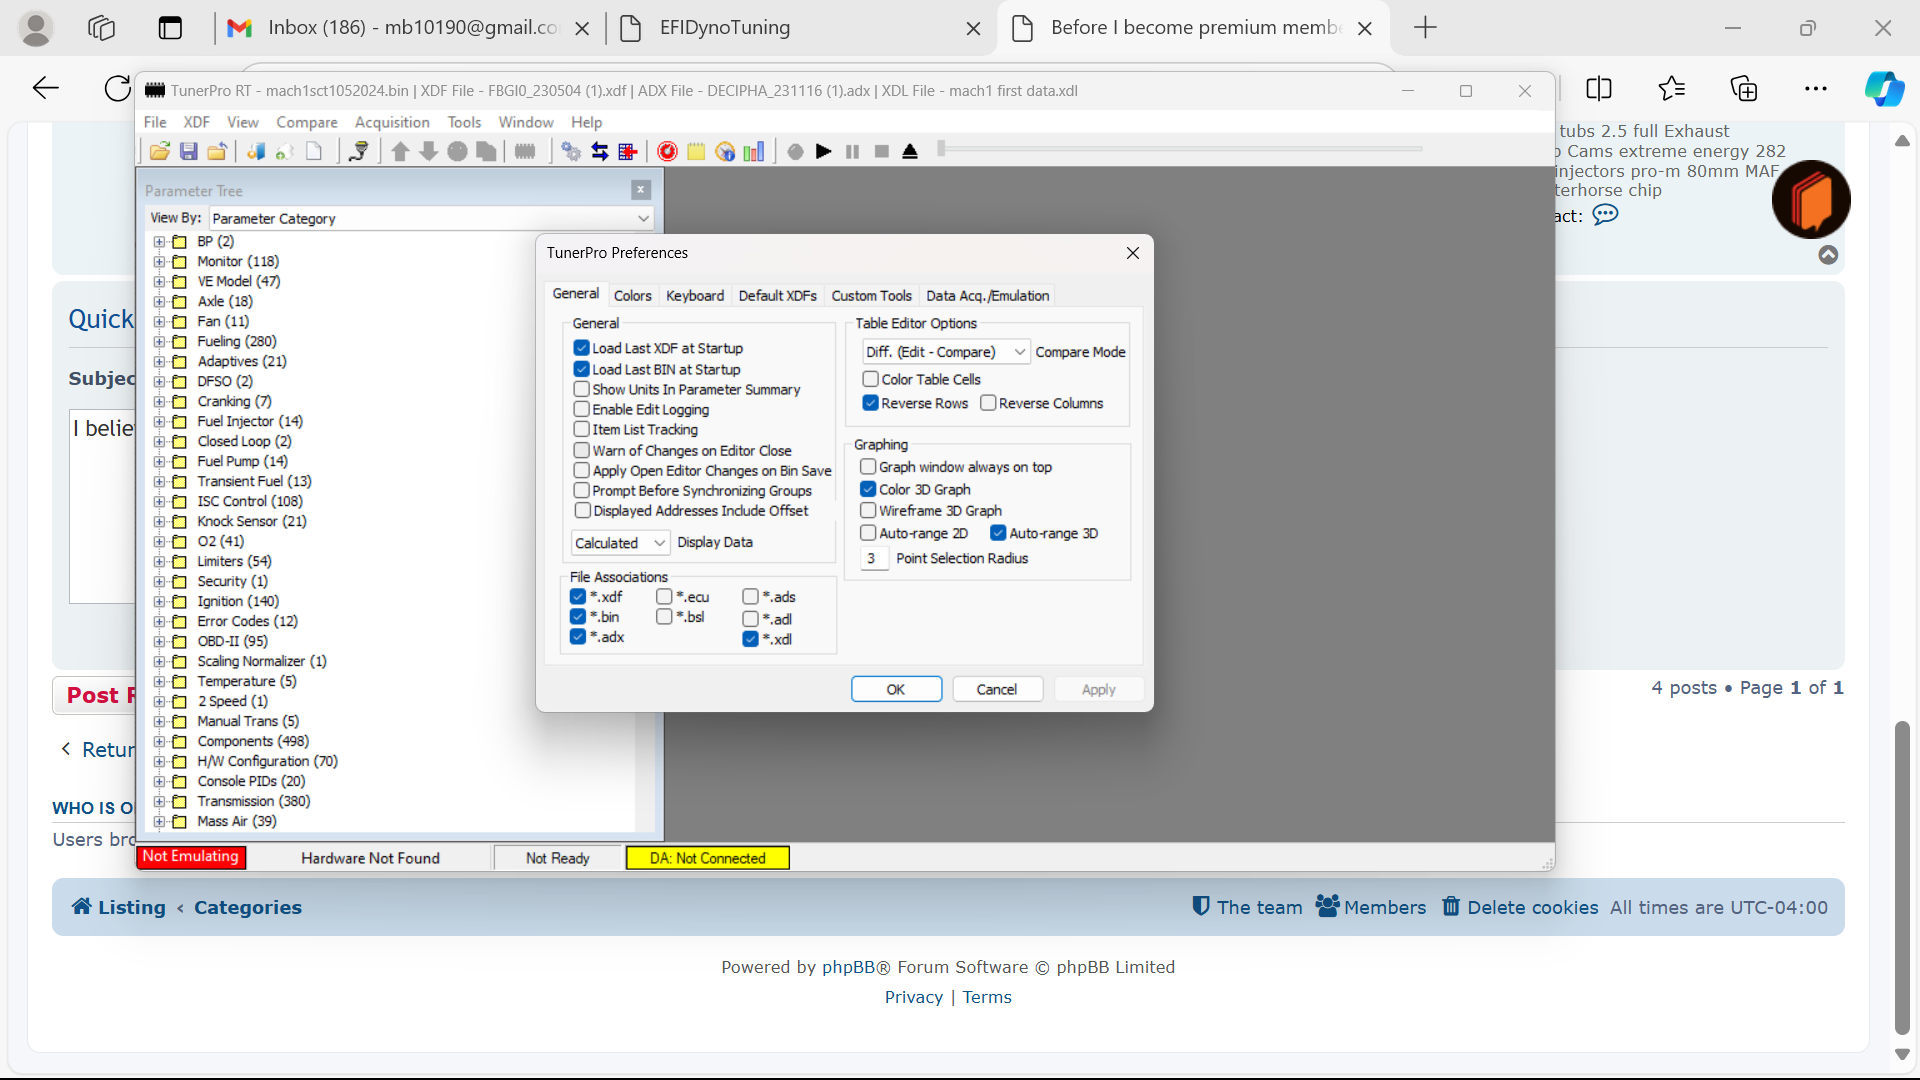Image resolution: width=1920 pixels, height=1080 pixels.
Task: Click the open file folder toolbar icon
Action: 159,151
